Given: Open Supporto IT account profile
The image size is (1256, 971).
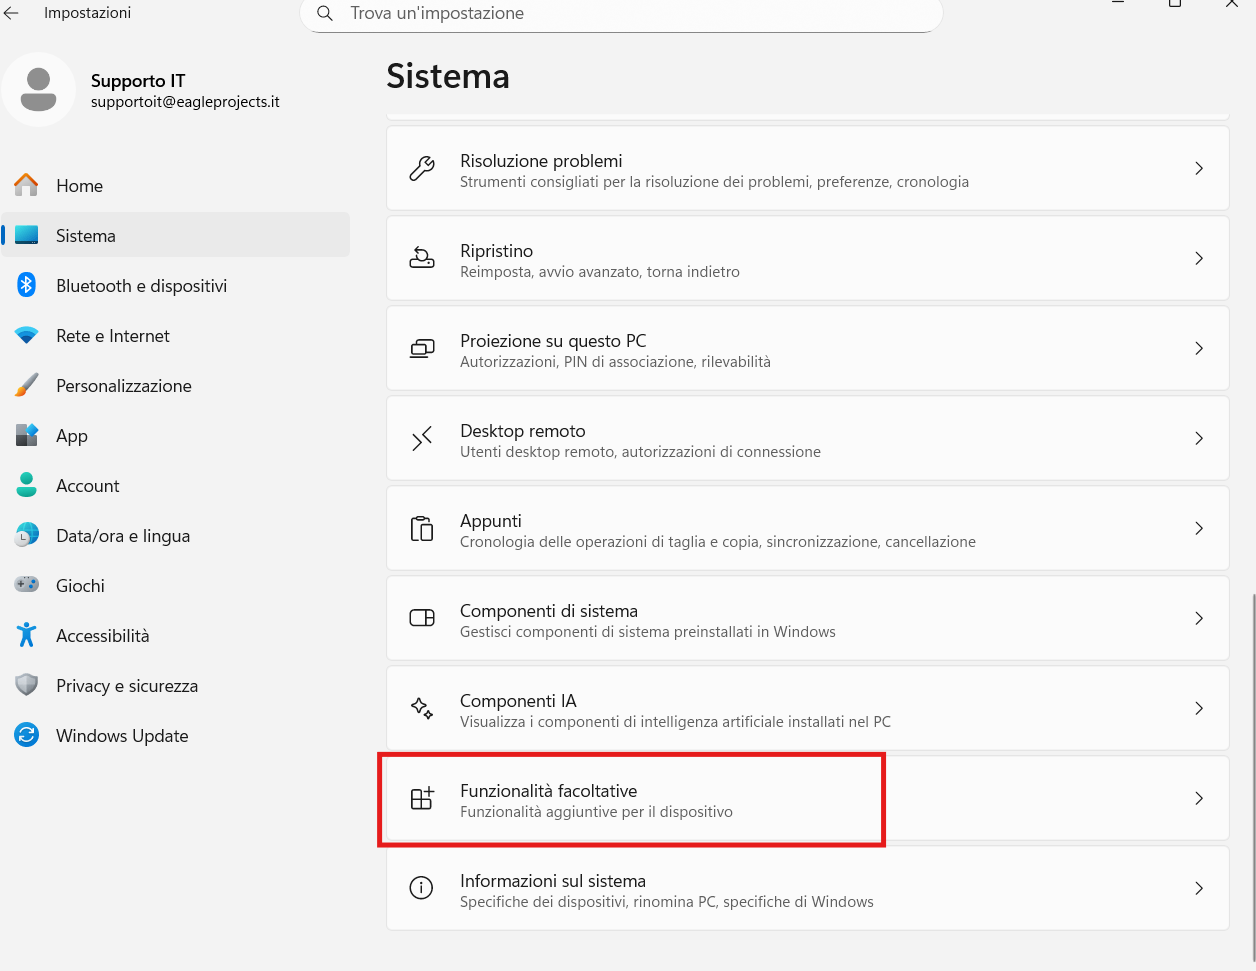Looking at the screenshot, I should pos(140,90).
